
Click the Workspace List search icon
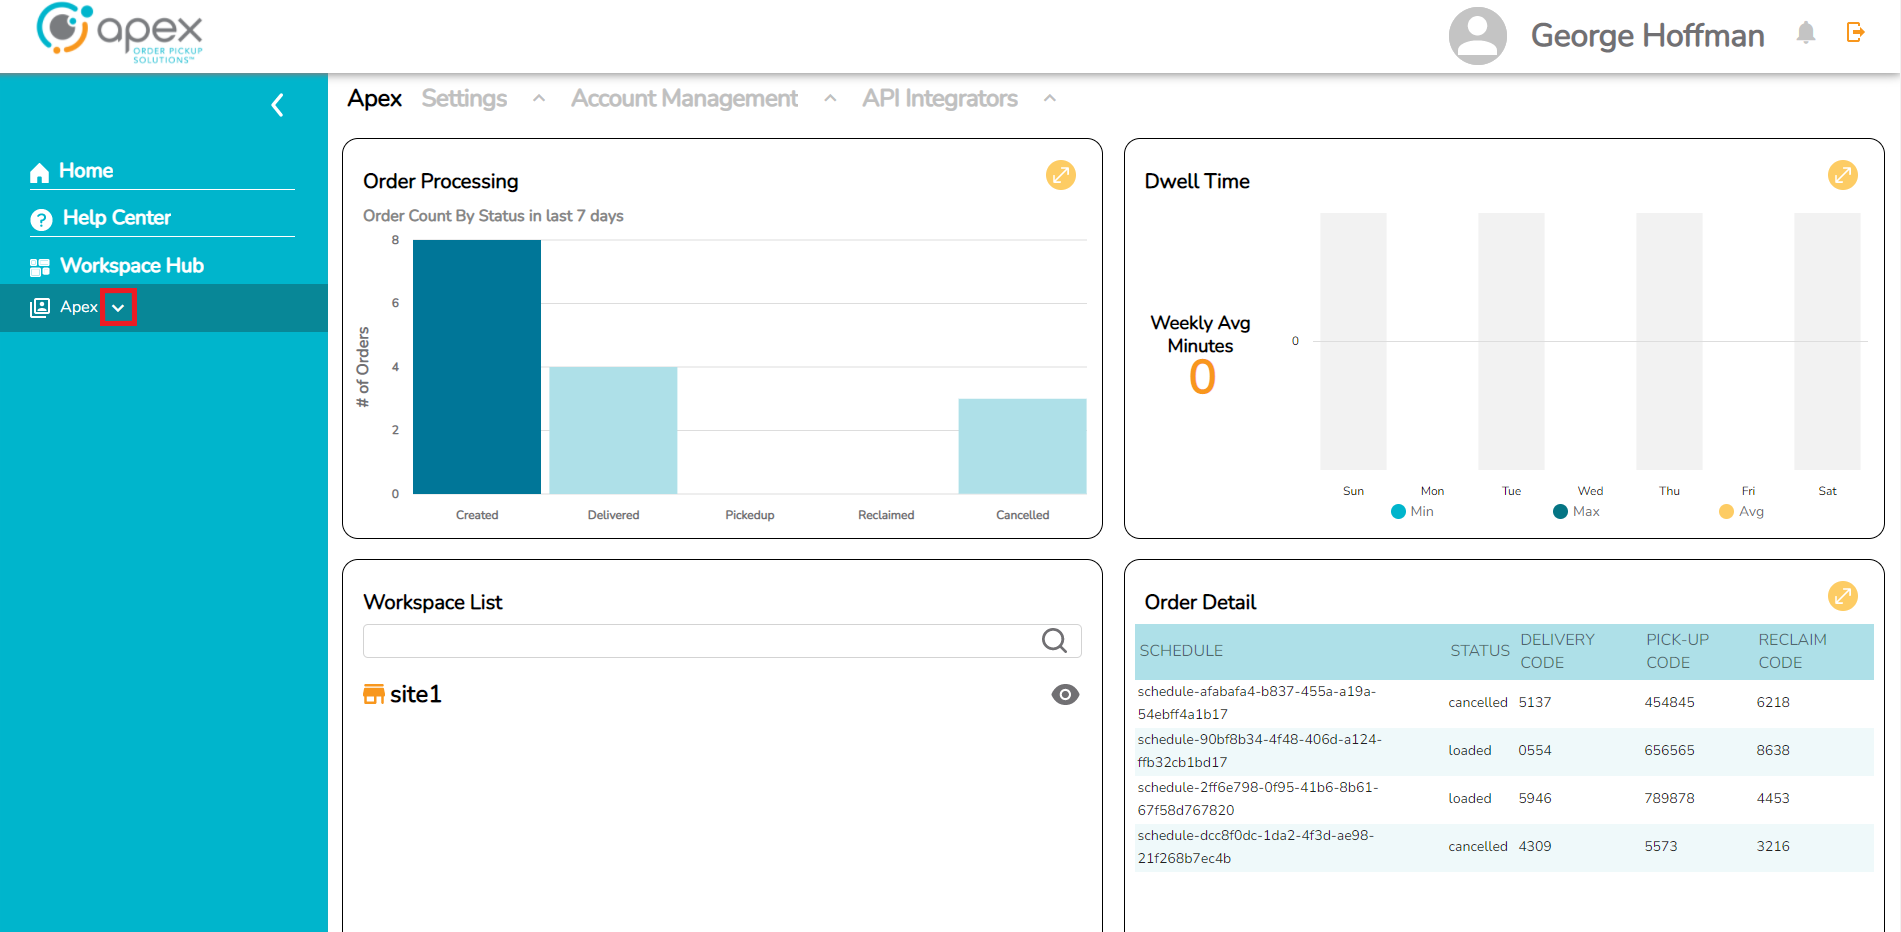(x=1054, y=641)
